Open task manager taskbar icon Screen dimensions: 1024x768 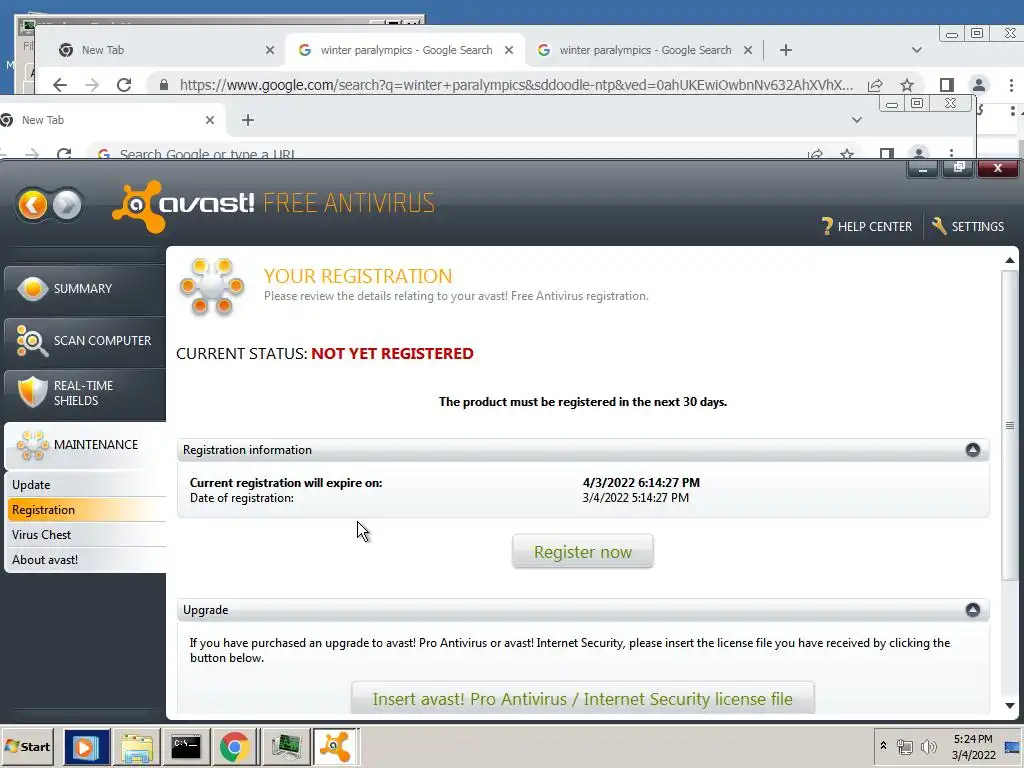[286, 746]
